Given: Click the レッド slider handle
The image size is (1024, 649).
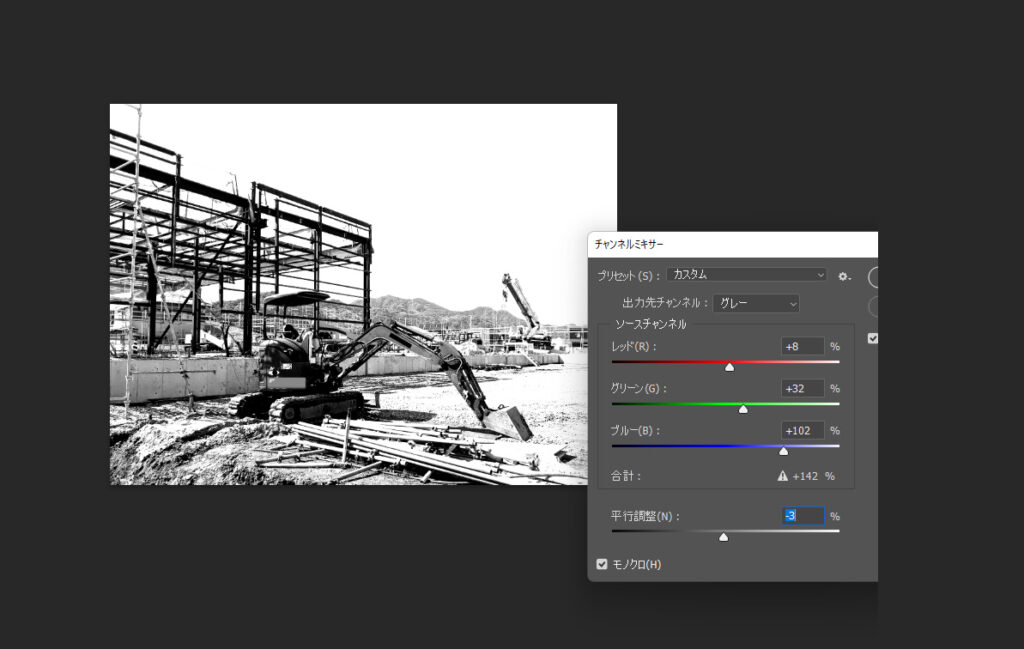Looking at the screenshot, I should pyautogui.click(x=729, y=367).
